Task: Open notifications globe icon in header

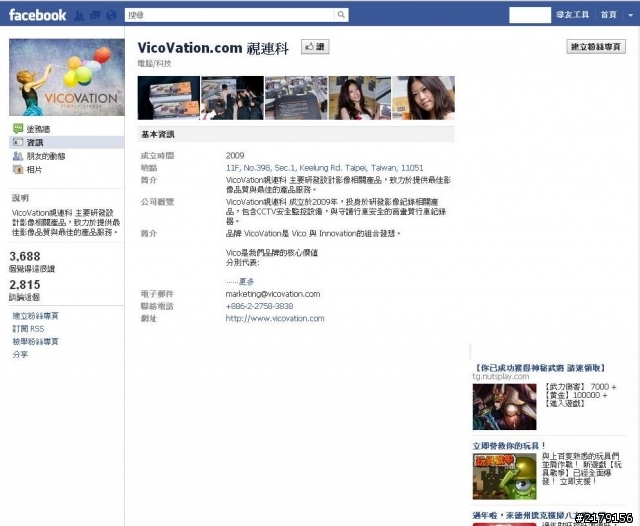Action: [x=111, y=16]
